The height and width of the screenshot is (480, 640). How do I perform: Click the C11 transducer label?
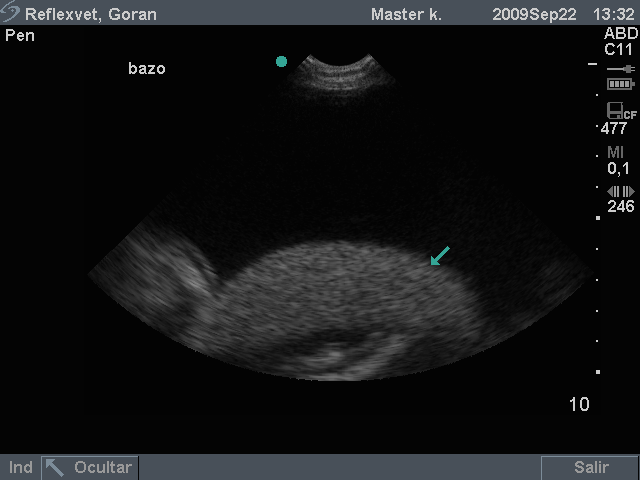[x=618, y=49]
